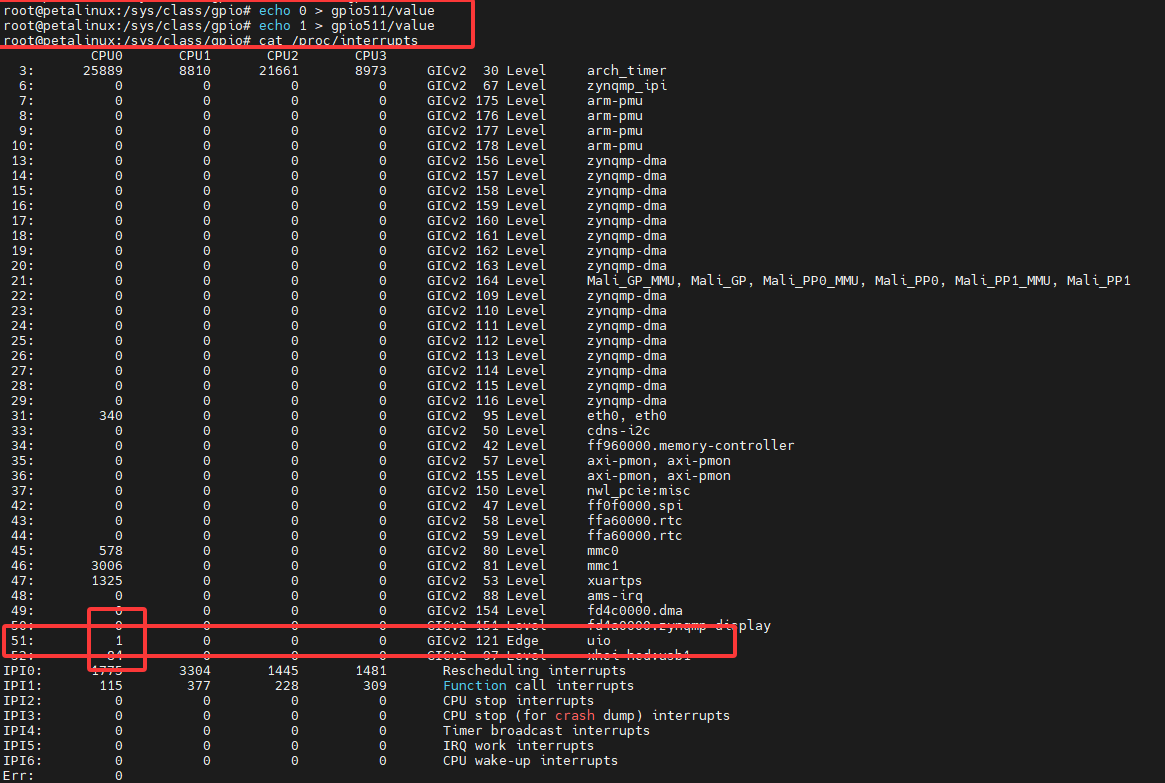The height and width of the screenshot is (783, 1165).
Task: Select the Rescheduling interrupts line
Action: click(x=536, y=670)
